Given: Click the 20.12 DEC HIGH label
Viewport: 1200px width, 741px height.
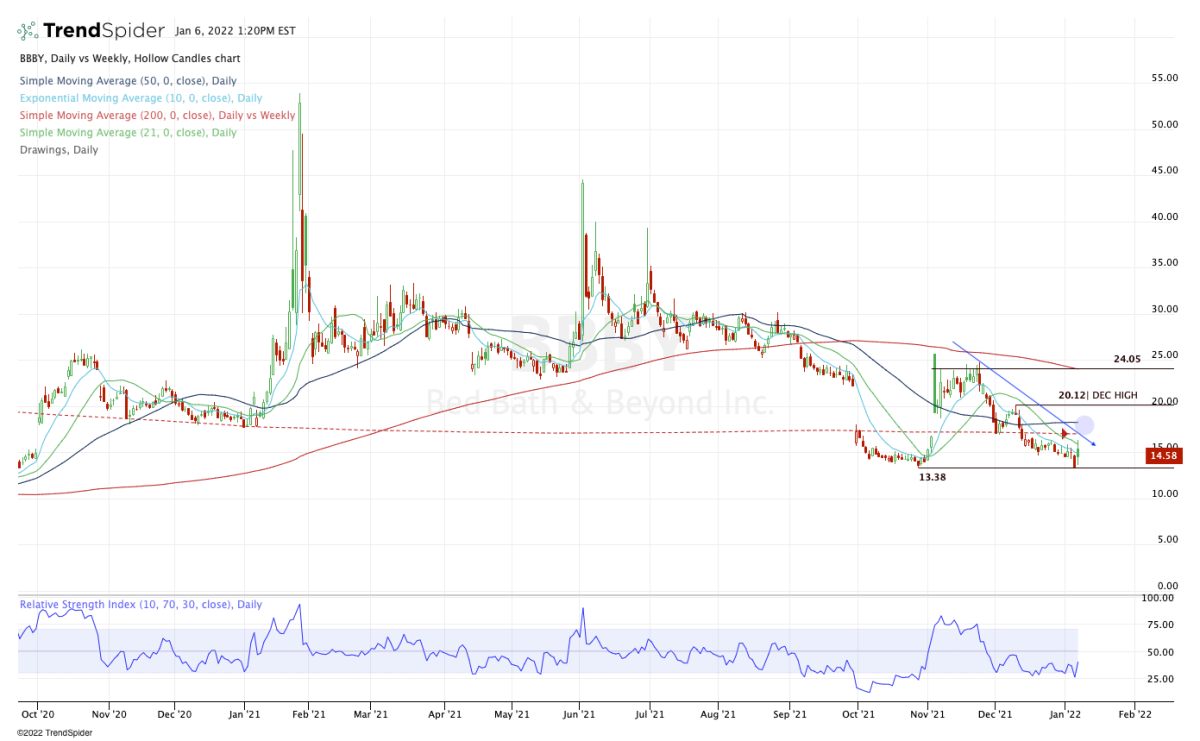Looking at the screenshot, I should point(1097,395).
